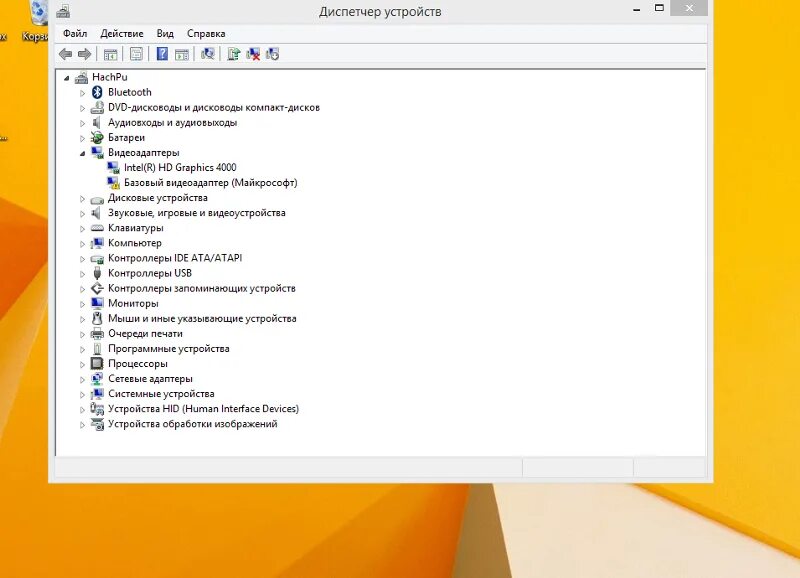Collapse the Видеоадаптеры category arrow
Screen dimensions: 800x578
pyautogui.click(x=83, y=153)
